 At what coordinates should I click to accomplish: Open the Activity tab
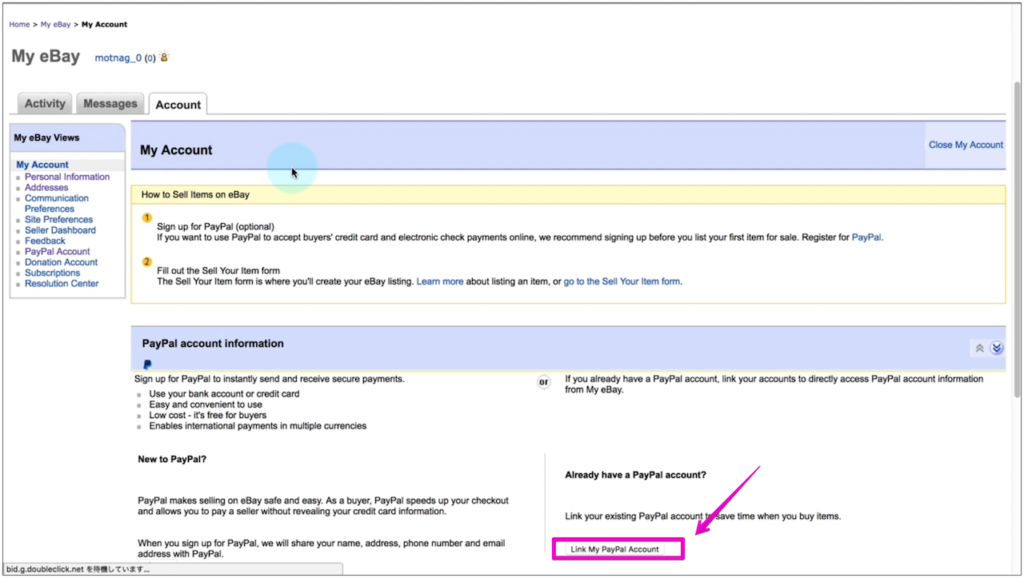[x=45, y=104]
